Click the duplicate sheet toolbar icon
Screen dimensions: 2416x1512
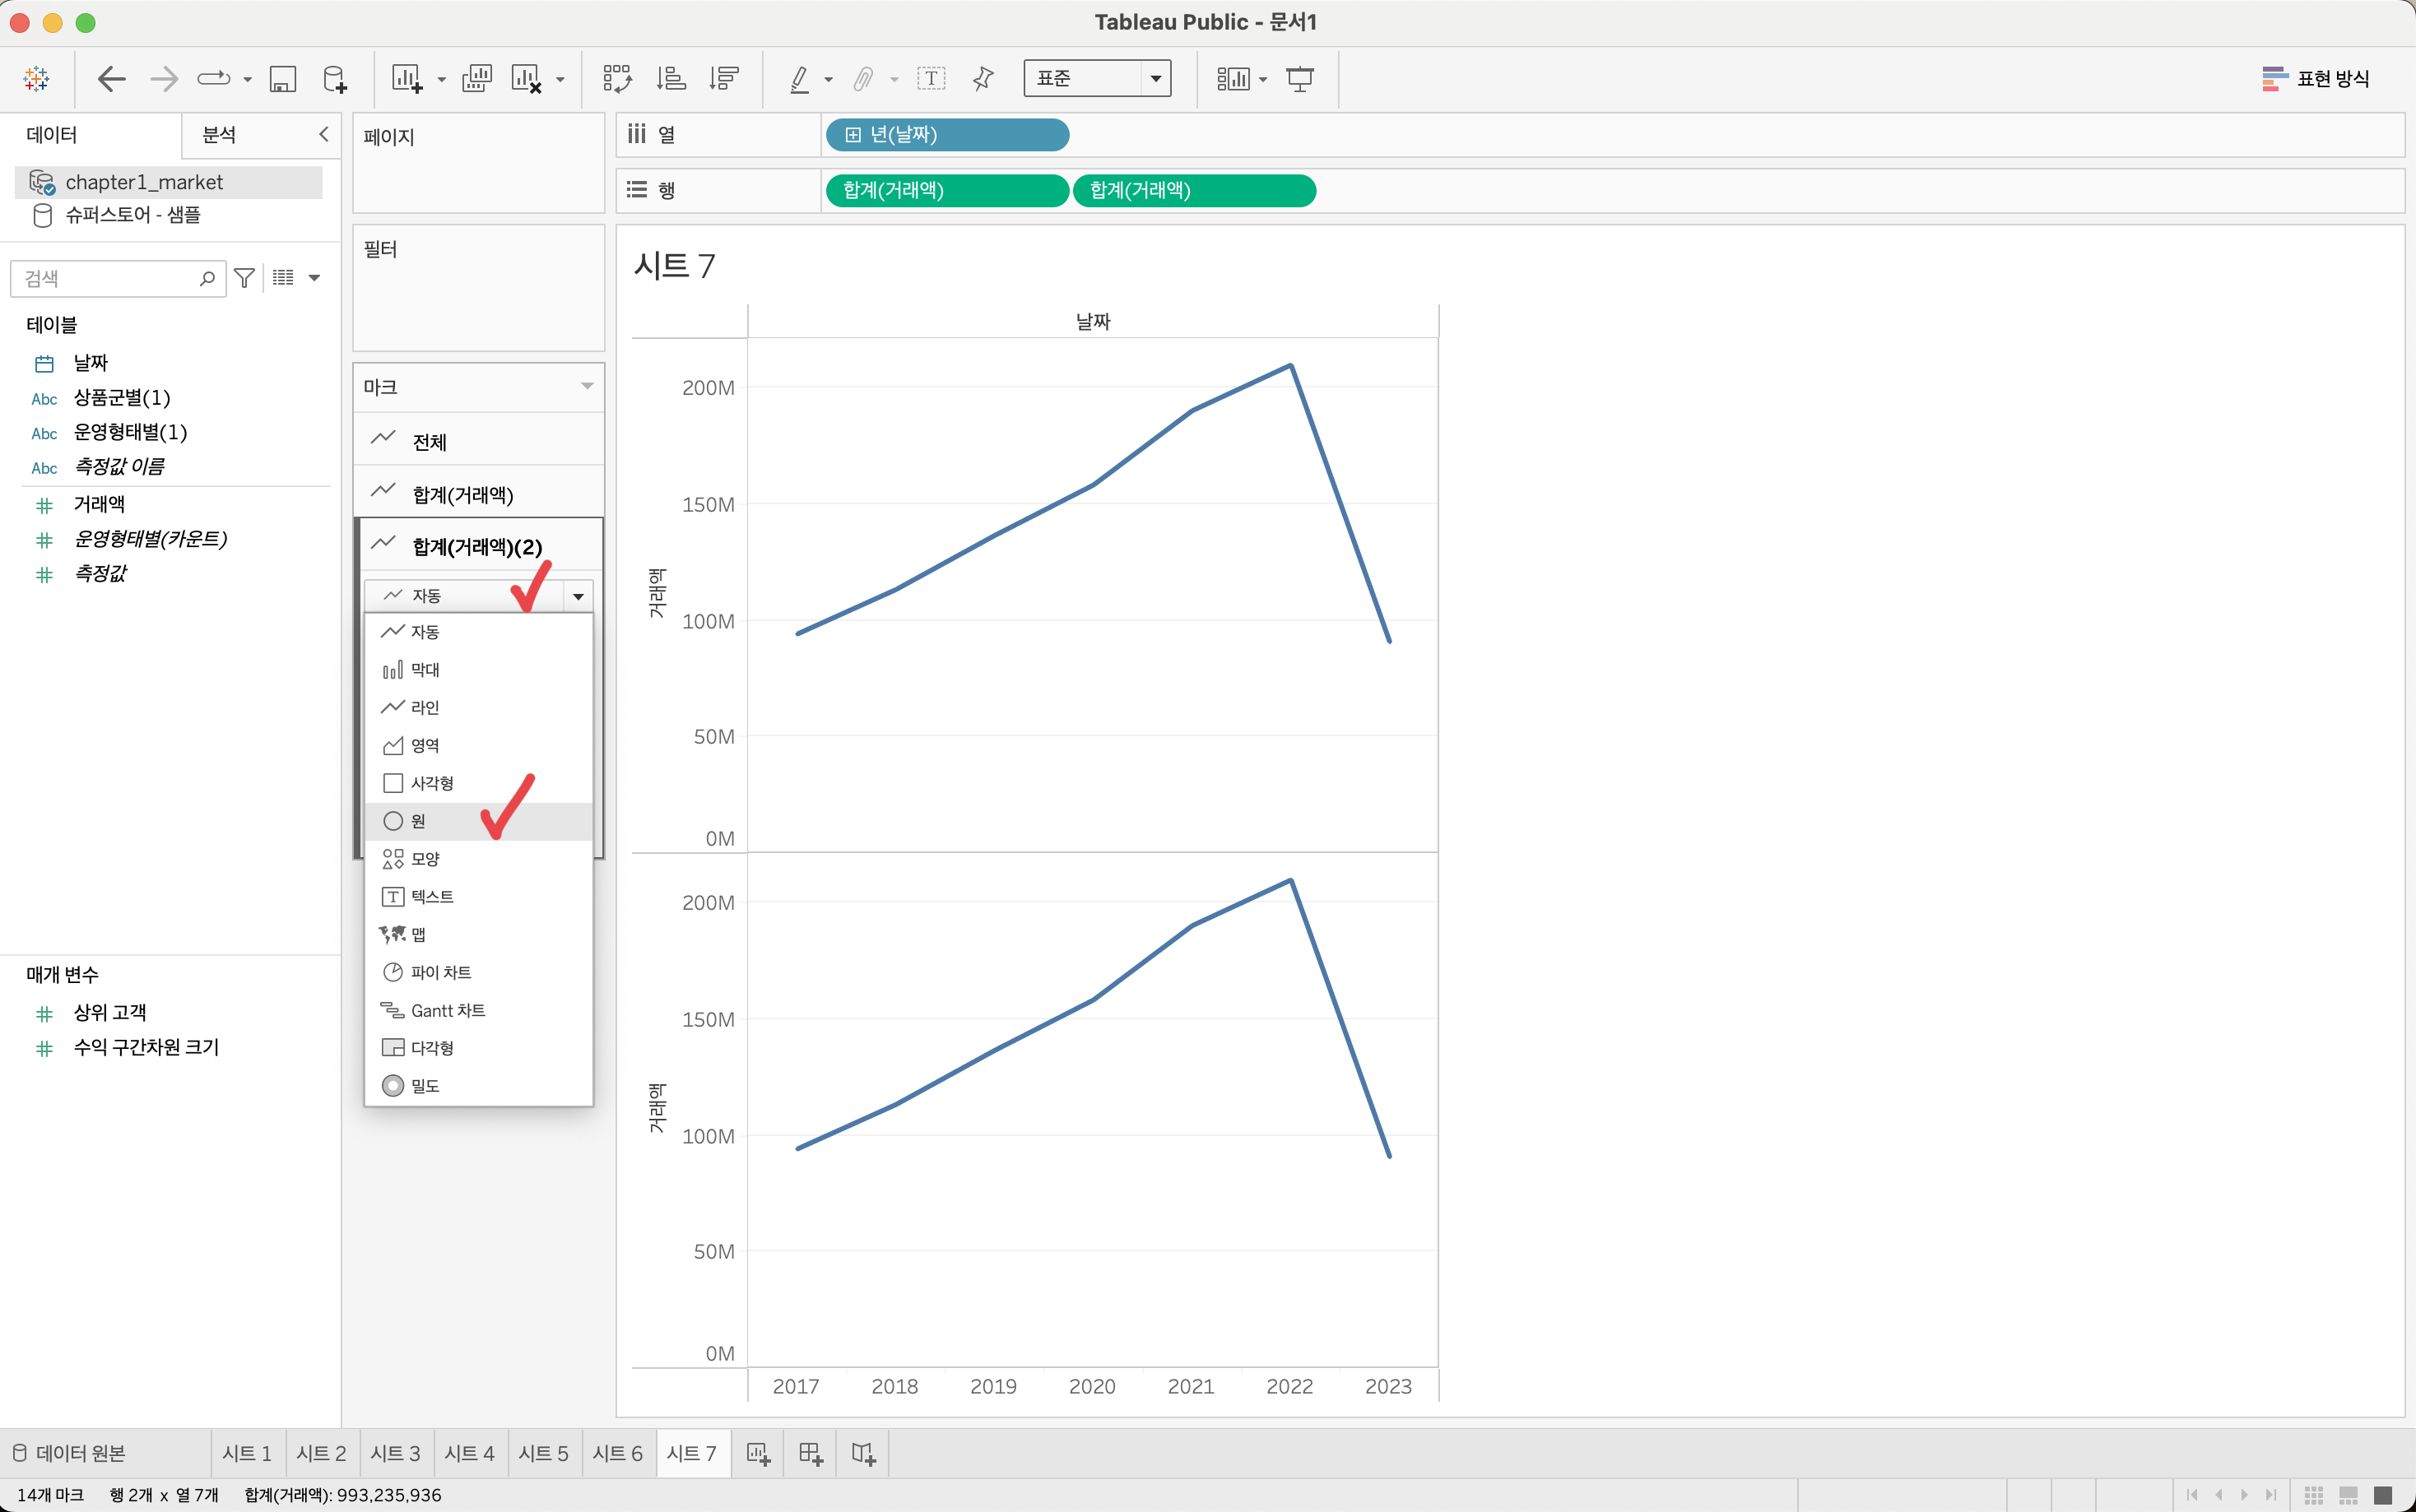pyautogui.click(x=477, y=79)
